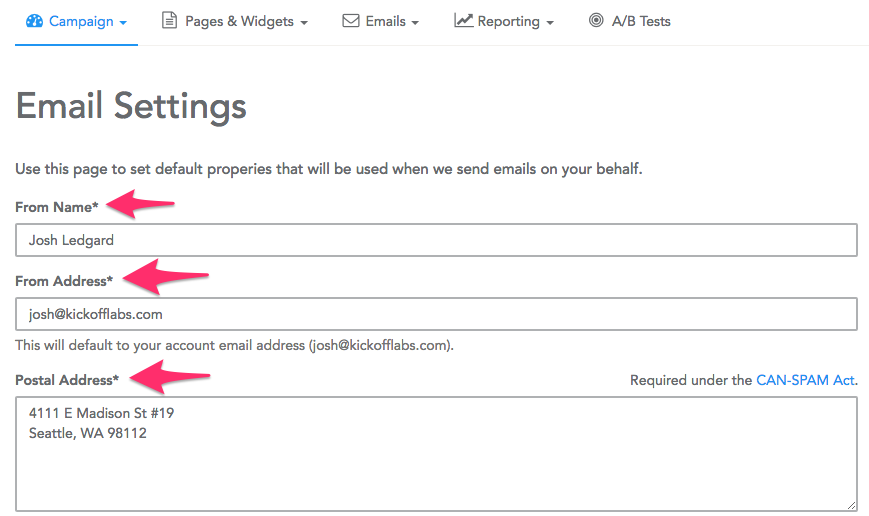869x516 pixels.
Task: Click into the From Address field
Action: click(436, 314)
